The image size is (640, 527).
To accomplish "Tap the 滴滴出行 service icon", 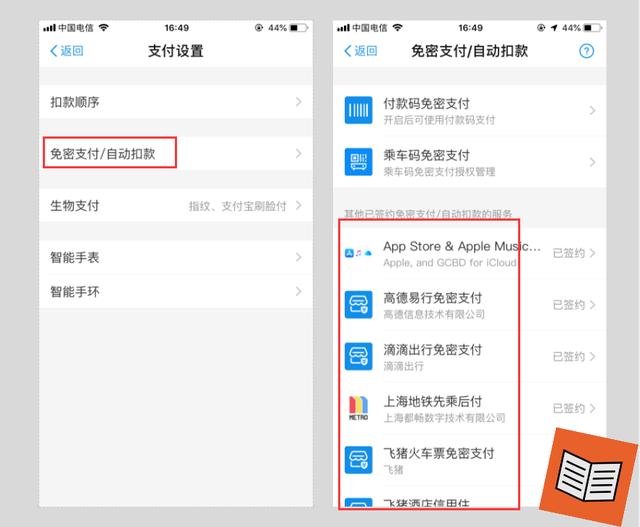I will click(x=358, y=356).
